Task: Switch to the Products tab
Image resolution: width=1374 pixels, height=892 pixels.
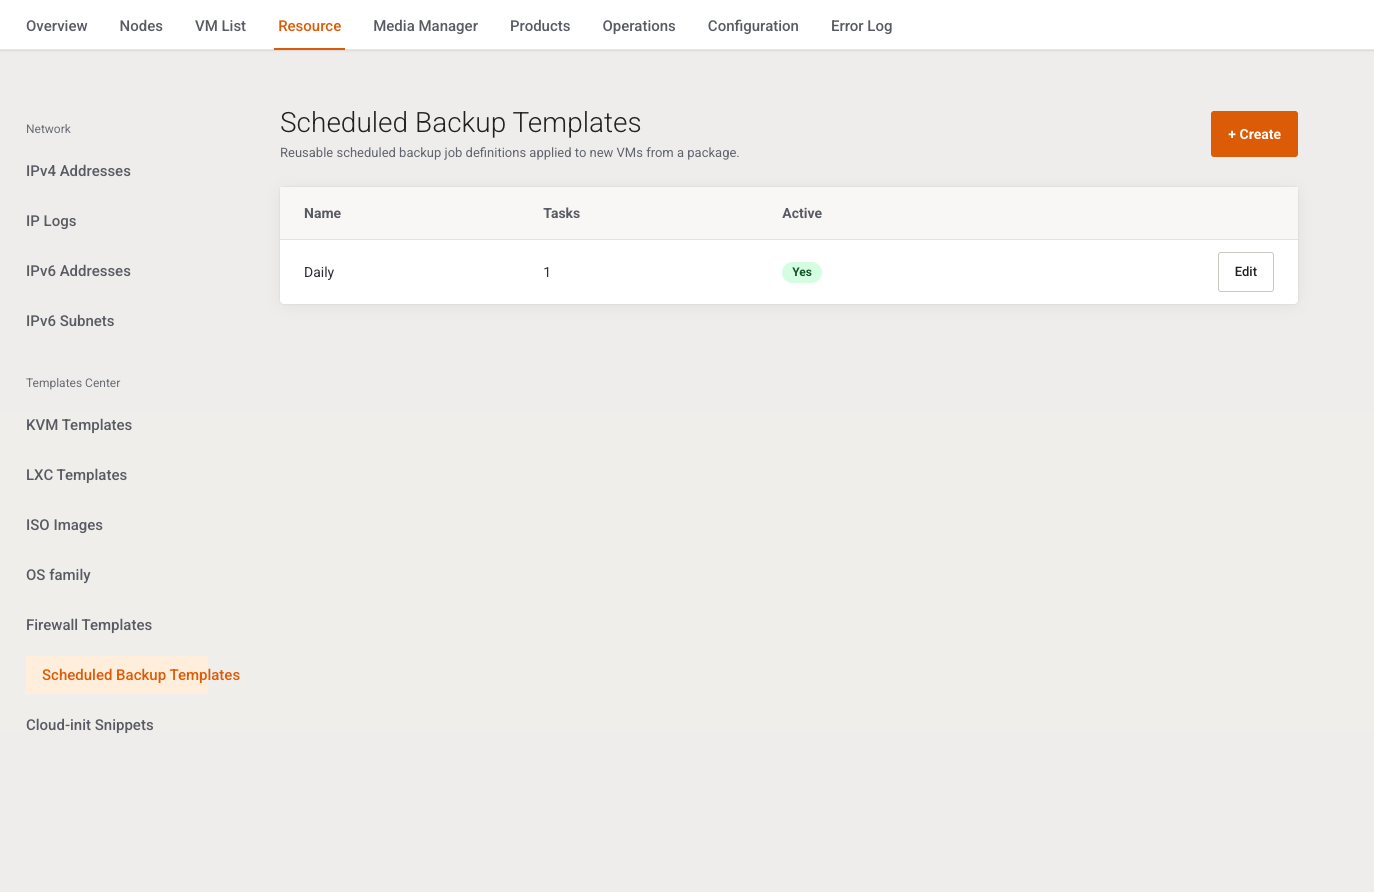Action: coord(540,26)
